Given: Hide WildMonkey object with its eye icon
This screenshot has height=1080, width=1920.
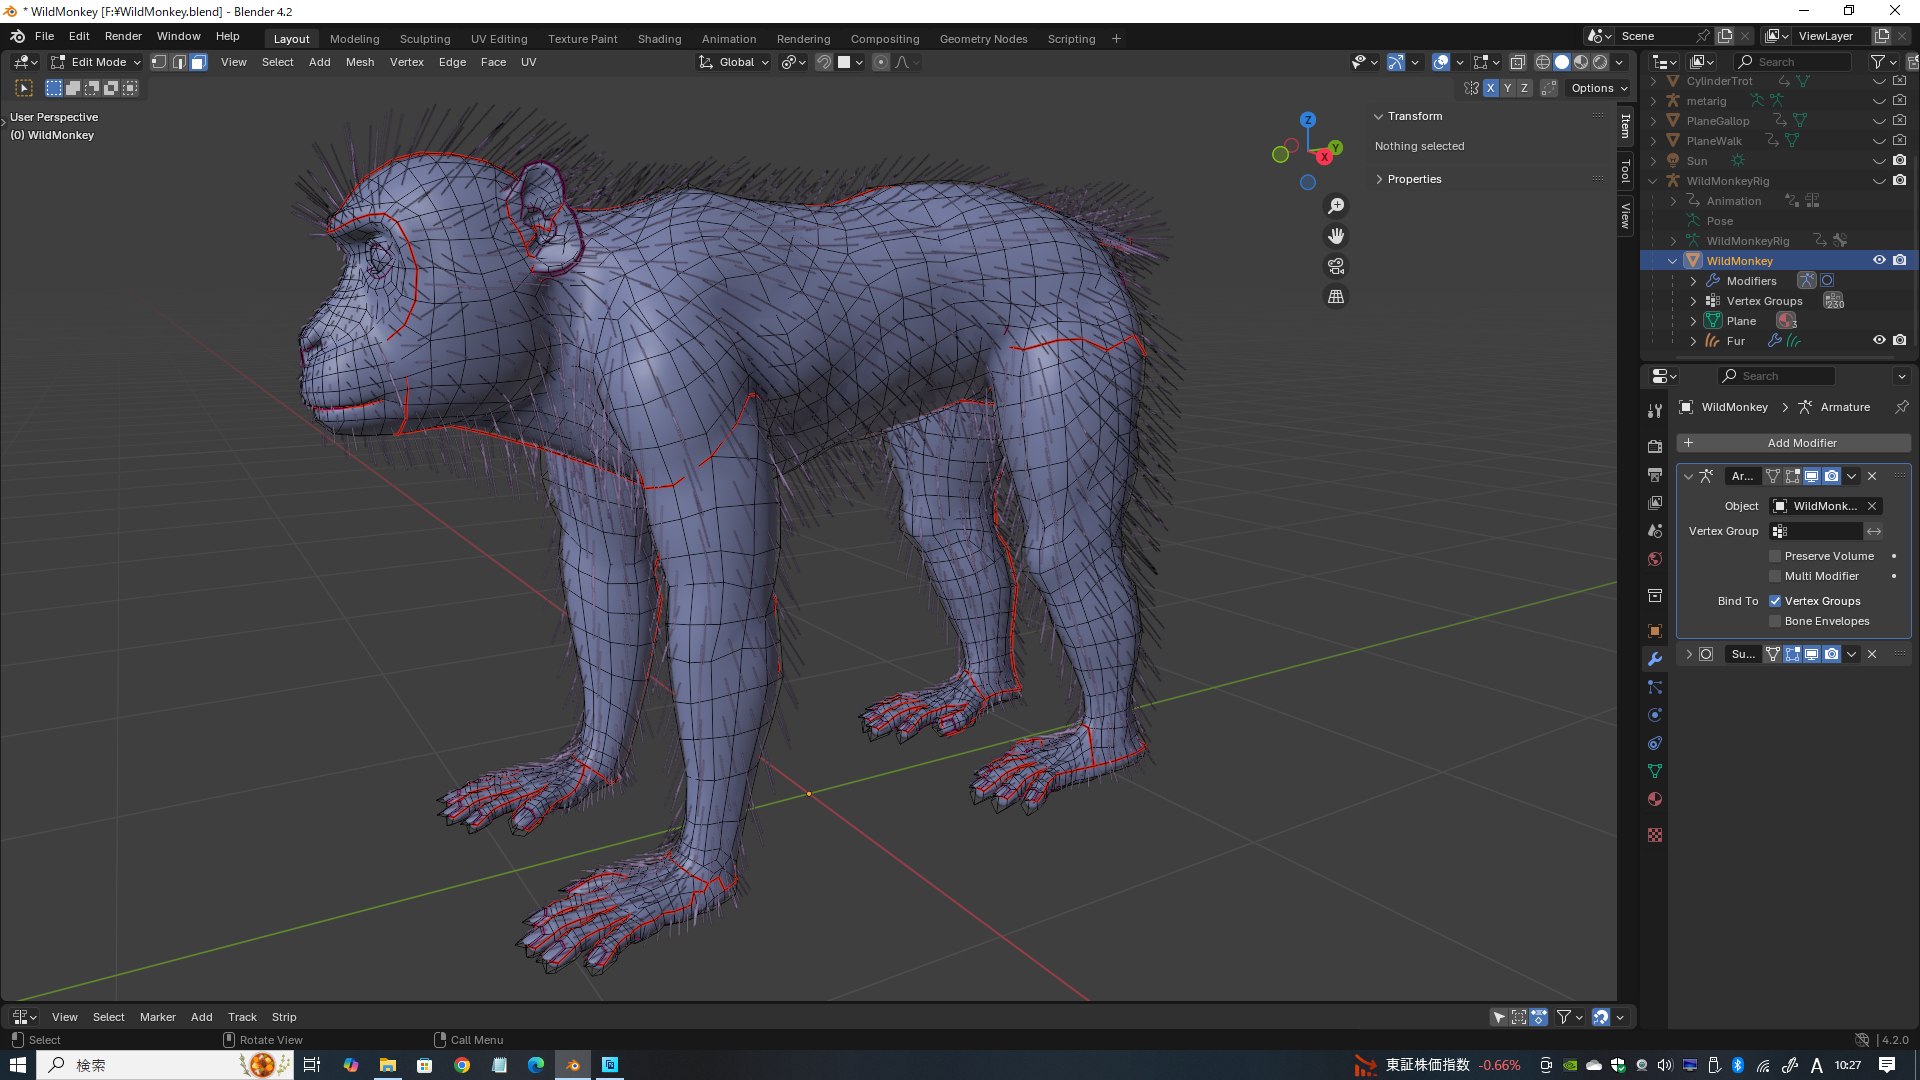Looking at the screenshot, I should tap(1879, 260).
